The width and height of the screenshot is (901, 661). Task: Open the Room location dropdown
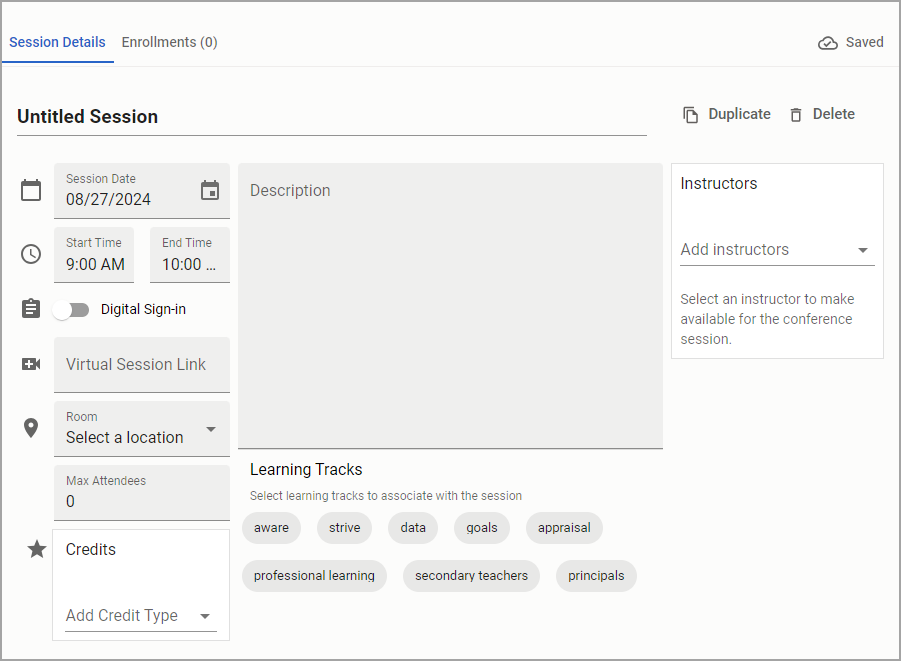142,429
